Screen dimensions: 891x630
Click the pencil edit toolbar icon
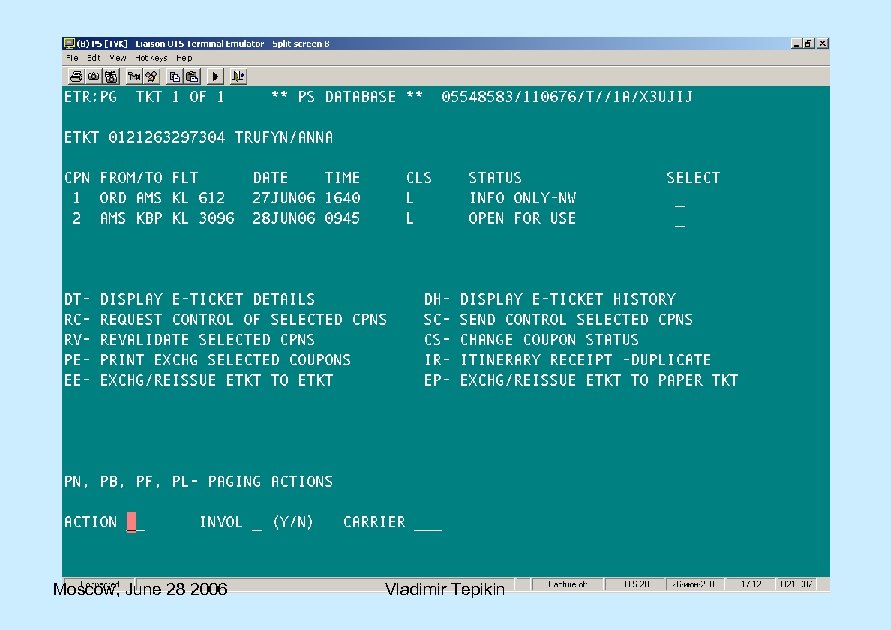pos(152,76)
